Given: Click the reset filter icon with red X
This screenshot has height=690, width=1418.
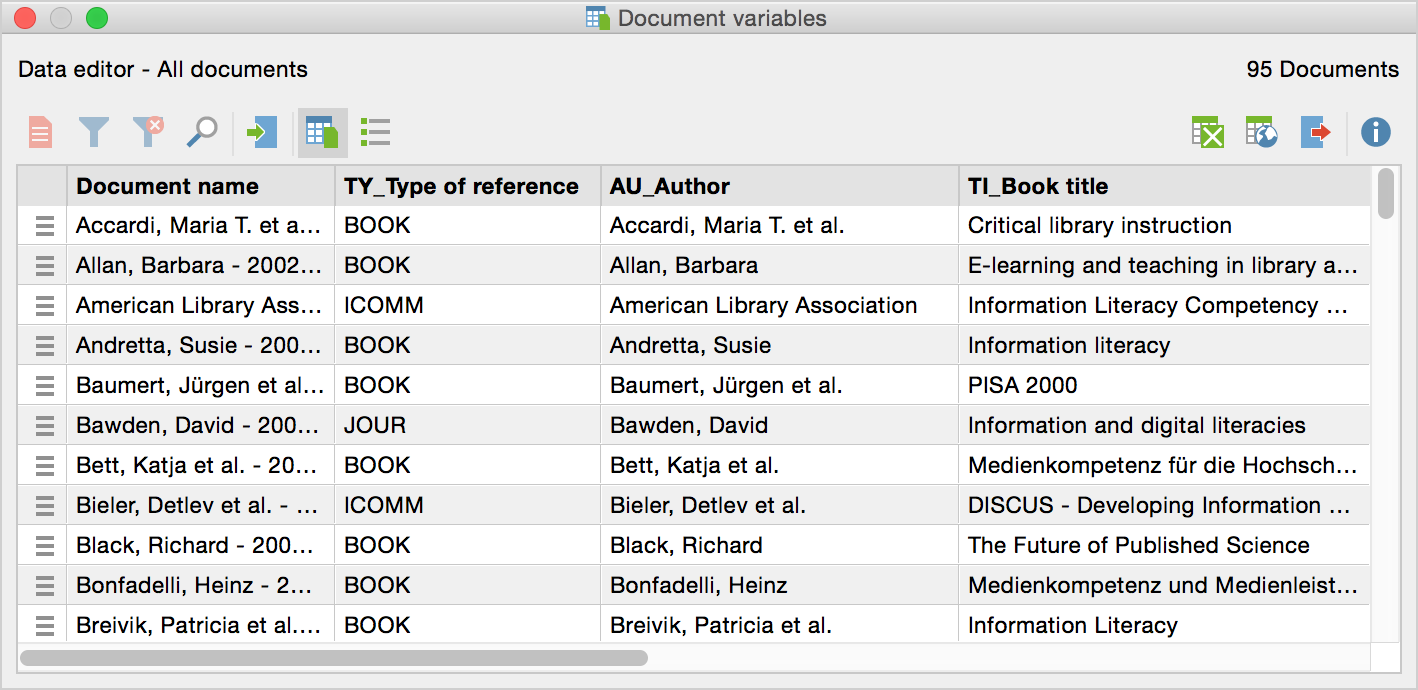Looking at the screenshot, I should pos(148,132).
